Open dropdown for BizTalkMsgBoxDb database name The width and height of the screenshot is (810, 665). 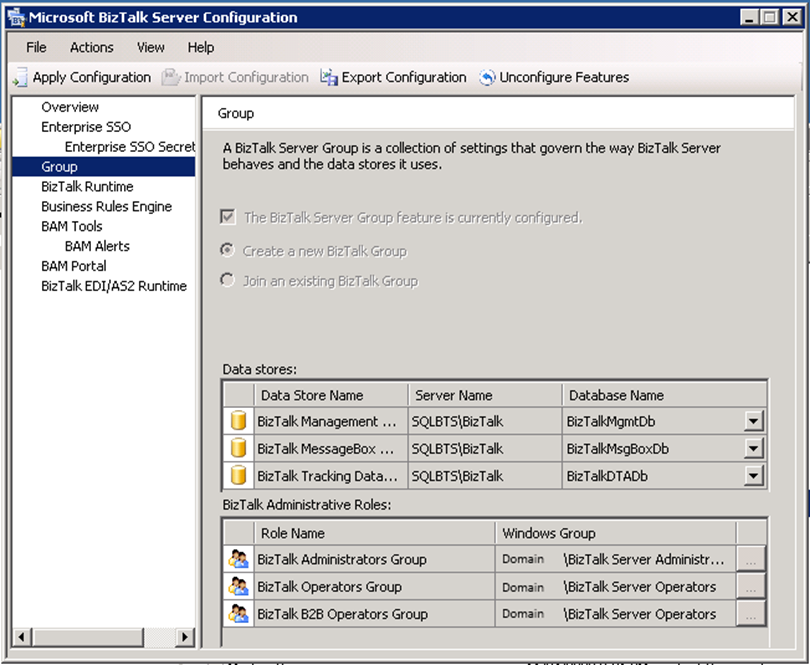[x=754, y=449]
